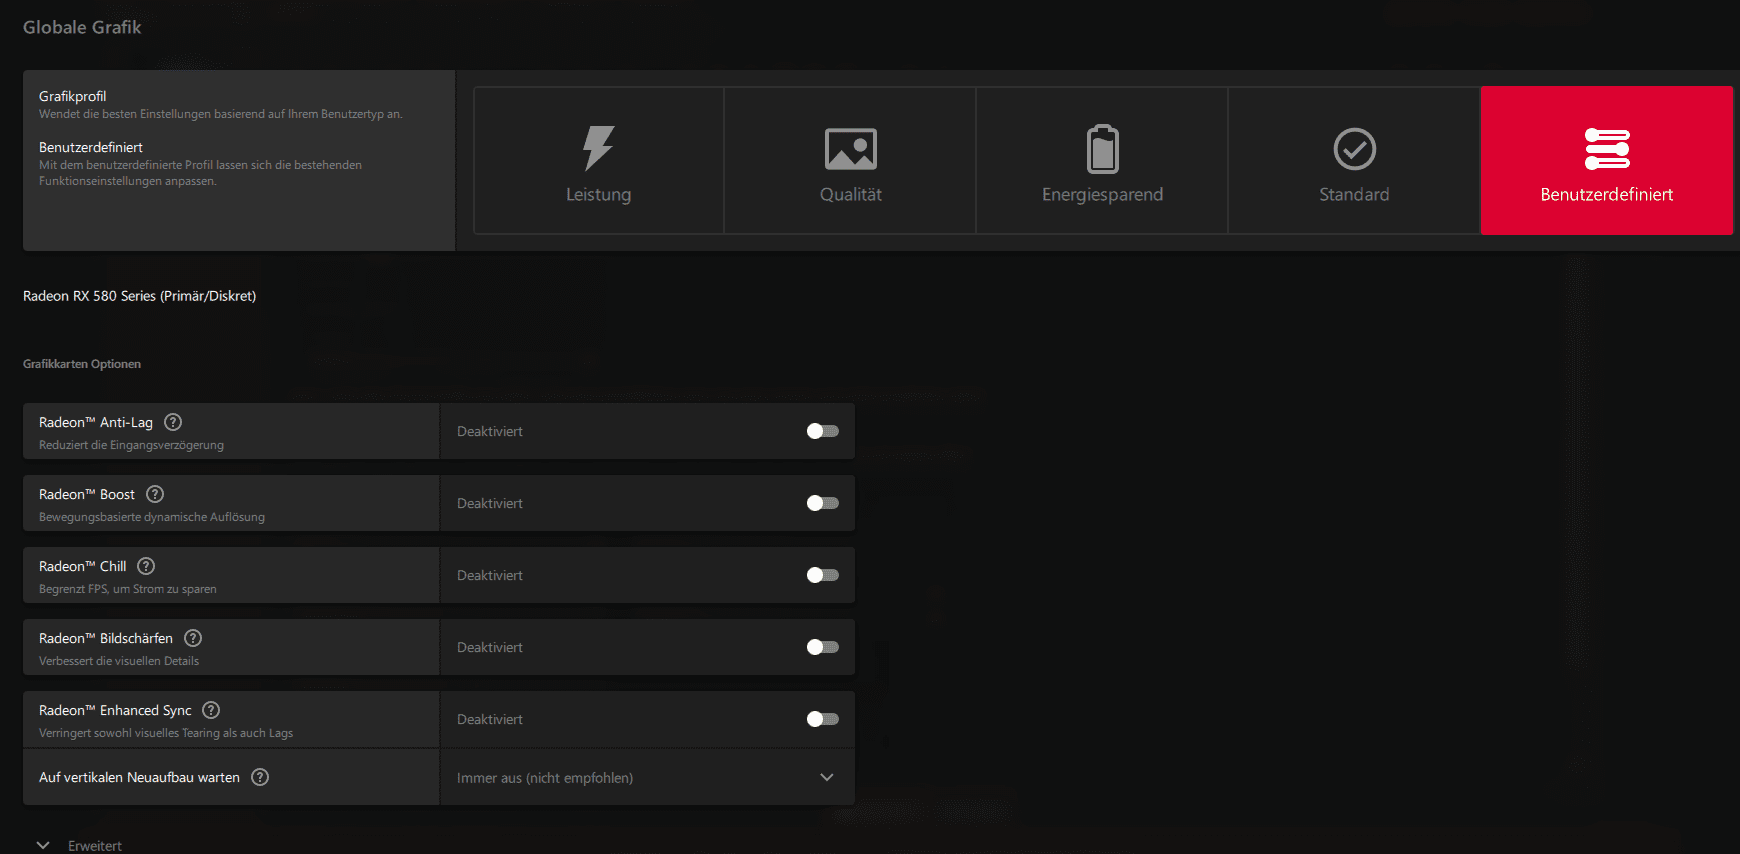The width and height of the screenshot is (1740, 854).
Task: Click Verringert sowohl visuelles Tearing description
Action: coord(166,733)
